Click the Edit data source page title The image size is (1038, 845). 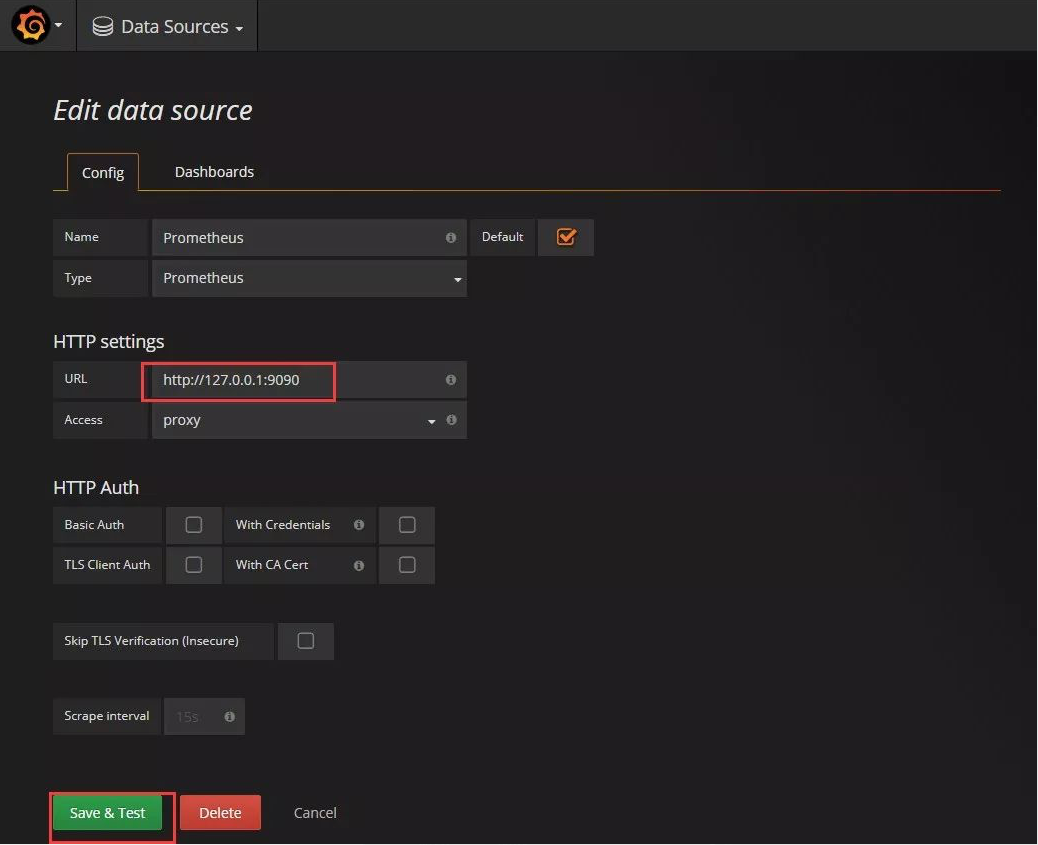[153, 110]
